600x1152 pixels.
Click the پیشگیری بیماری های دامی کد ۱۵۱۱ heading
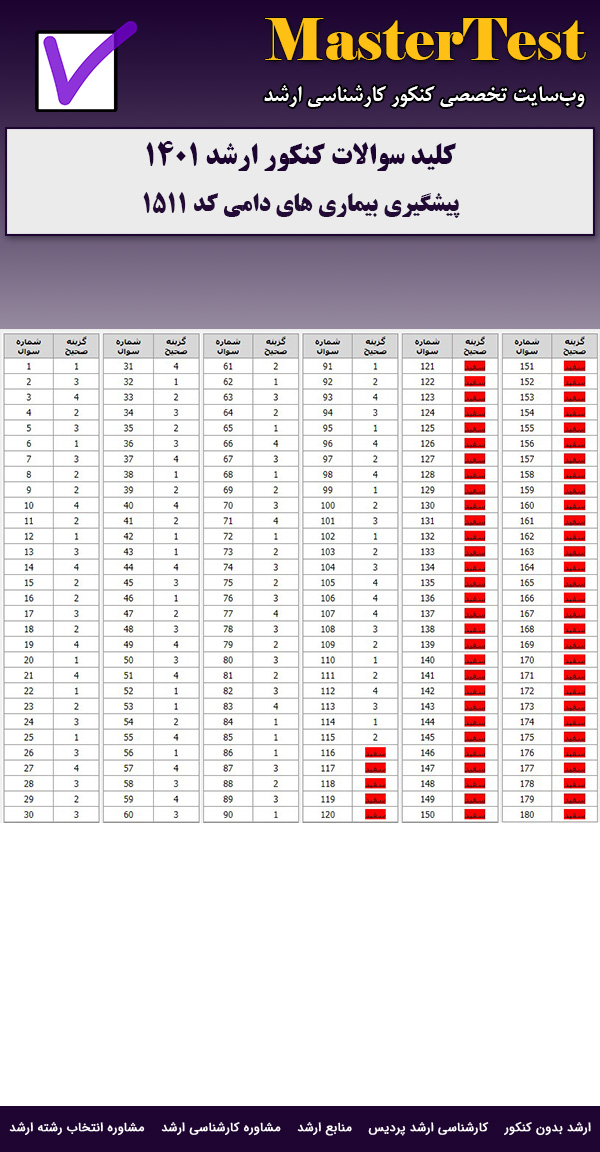tap(300, 203)
